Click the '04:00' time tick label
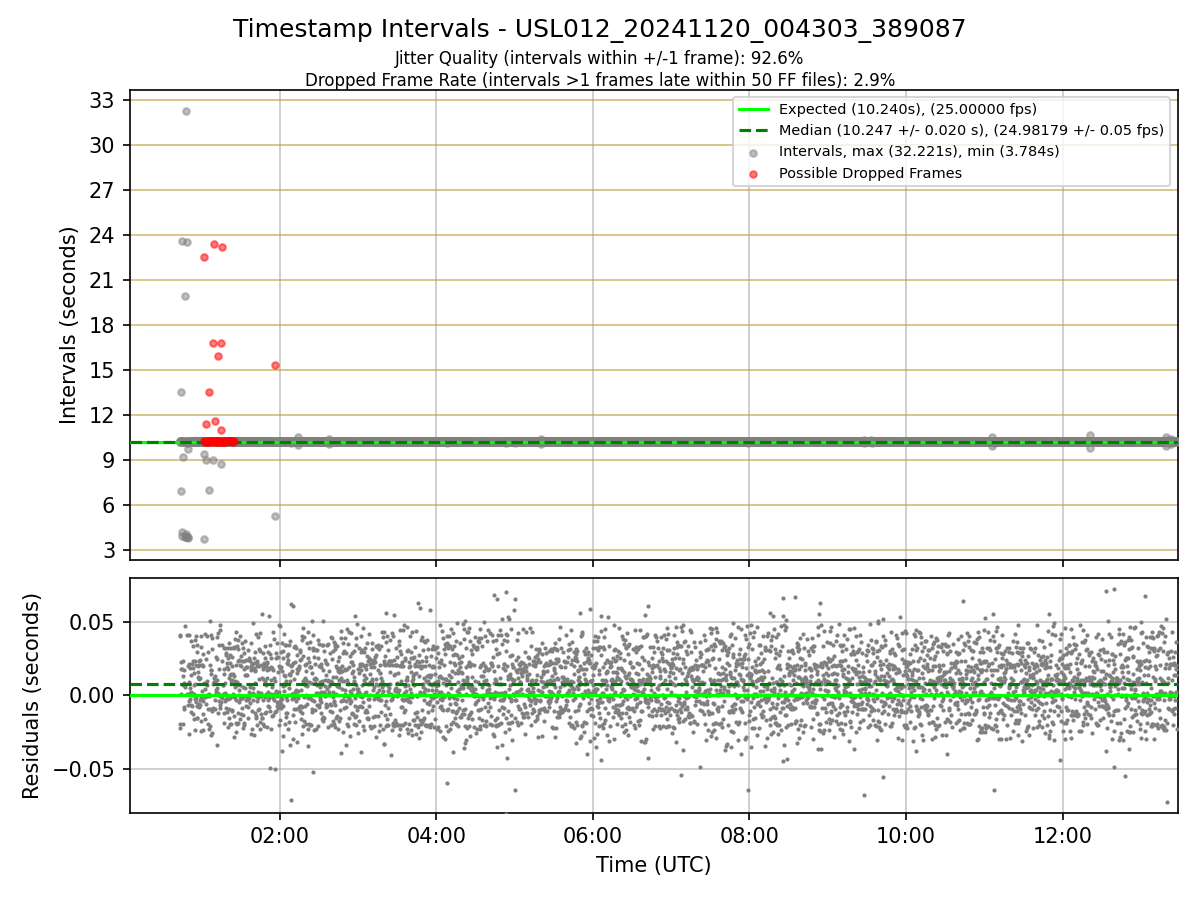The image size is (1200, 900). (x=436, y=835)
